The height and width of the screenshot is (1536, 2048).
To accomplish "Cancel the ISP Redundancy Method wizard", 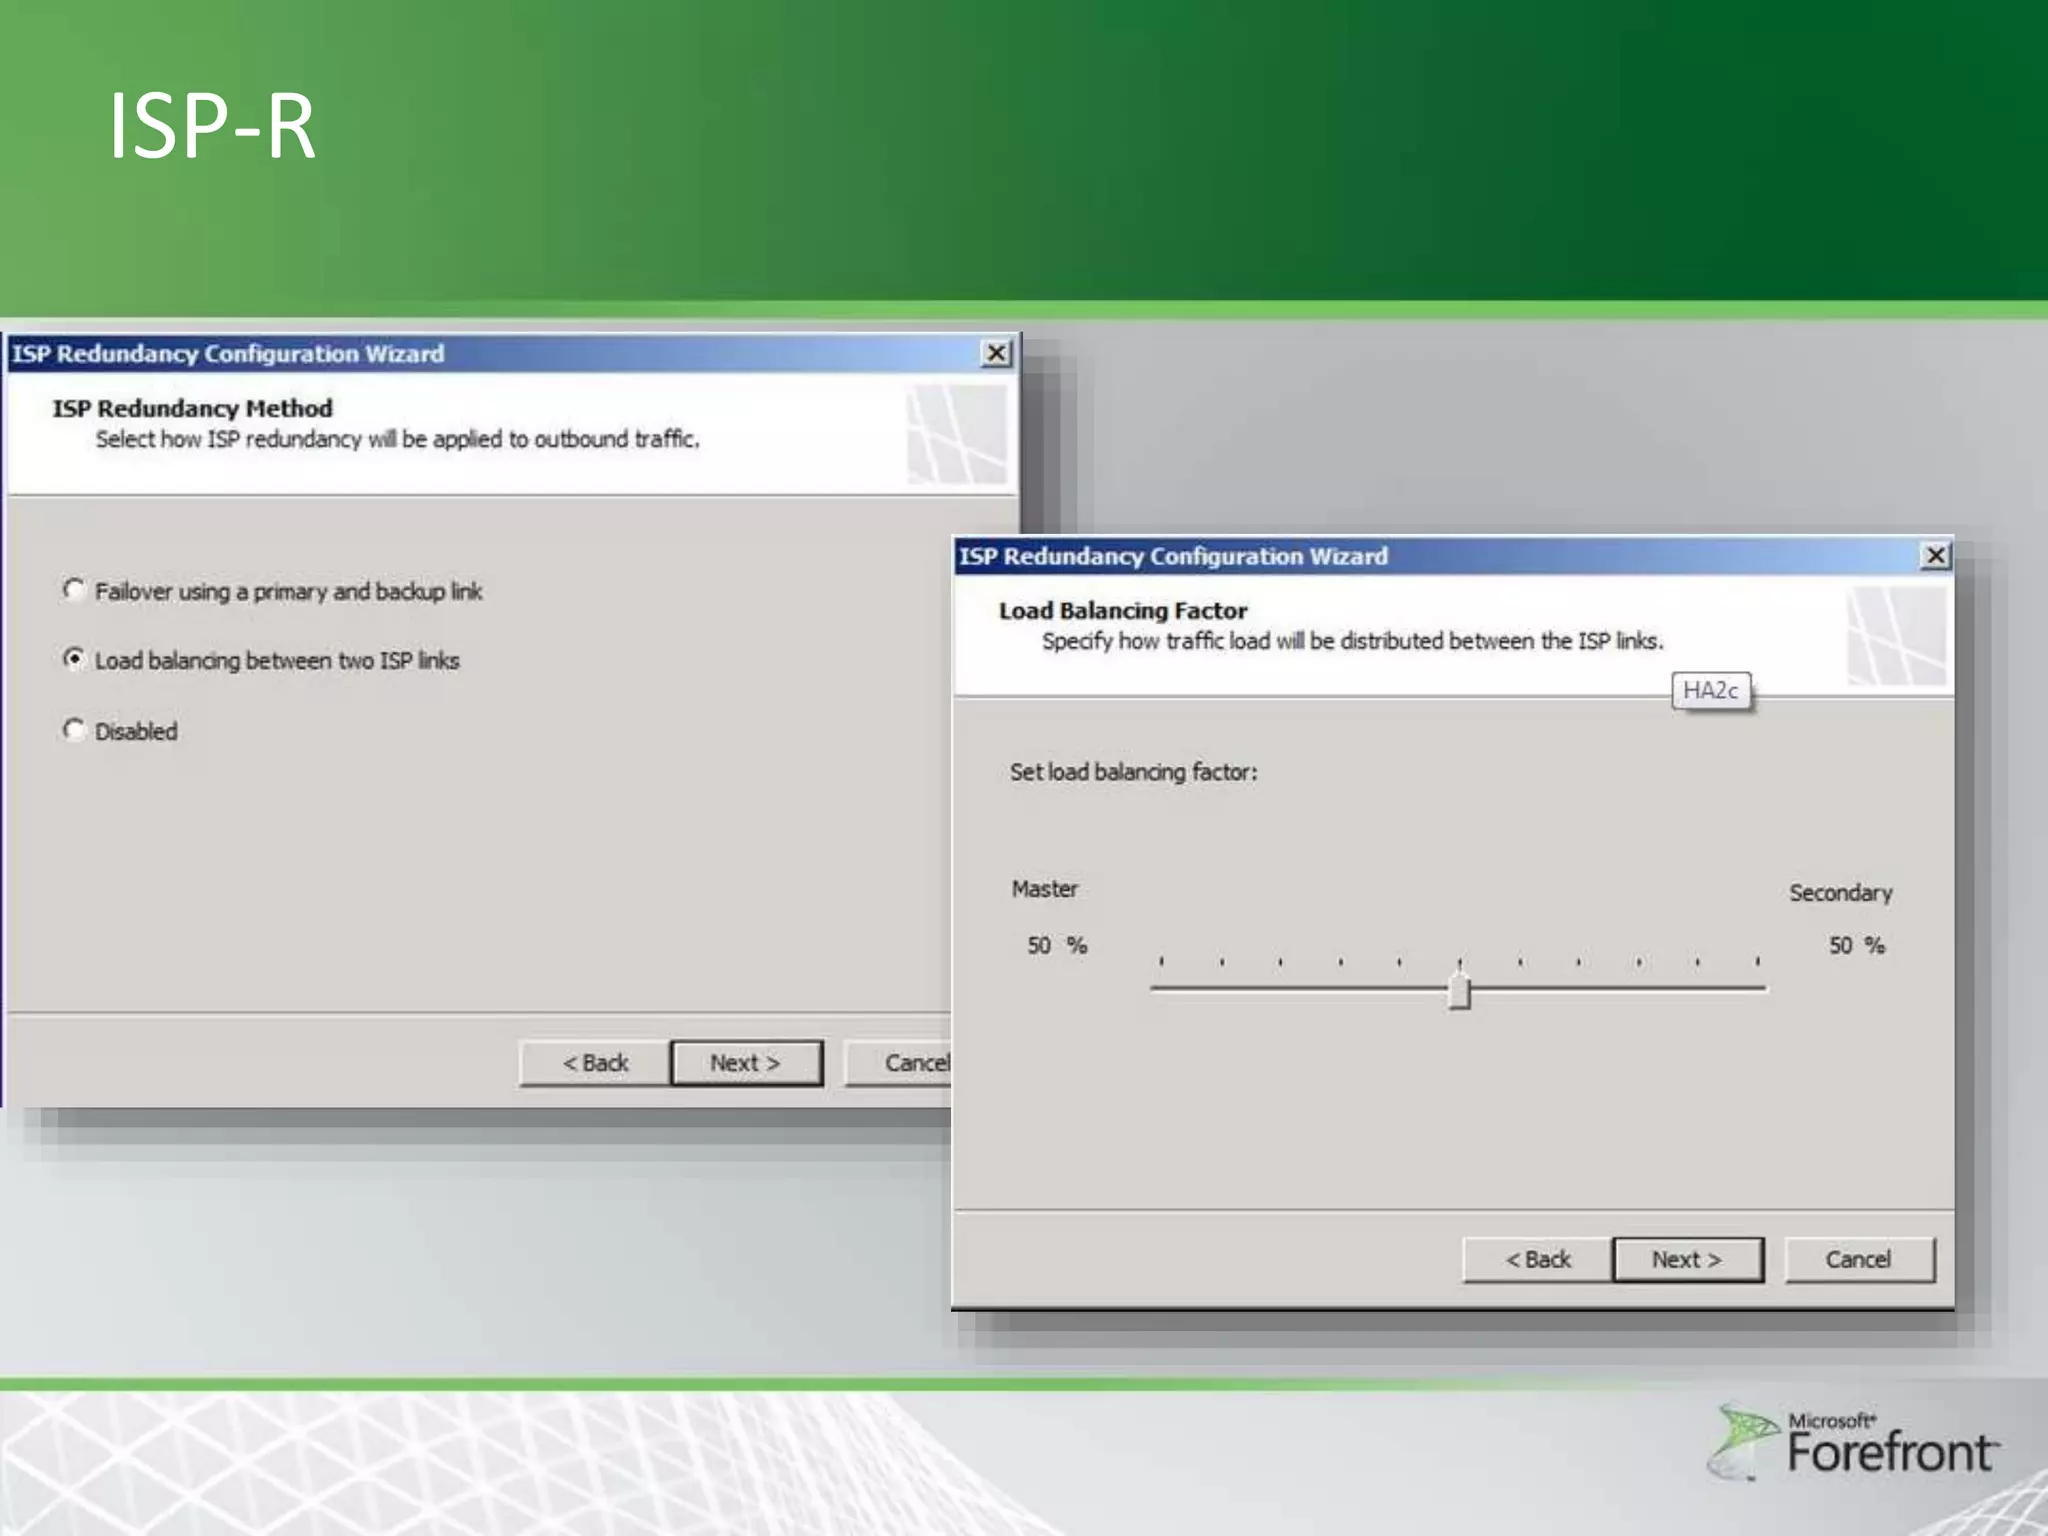I will point(900,1063).
